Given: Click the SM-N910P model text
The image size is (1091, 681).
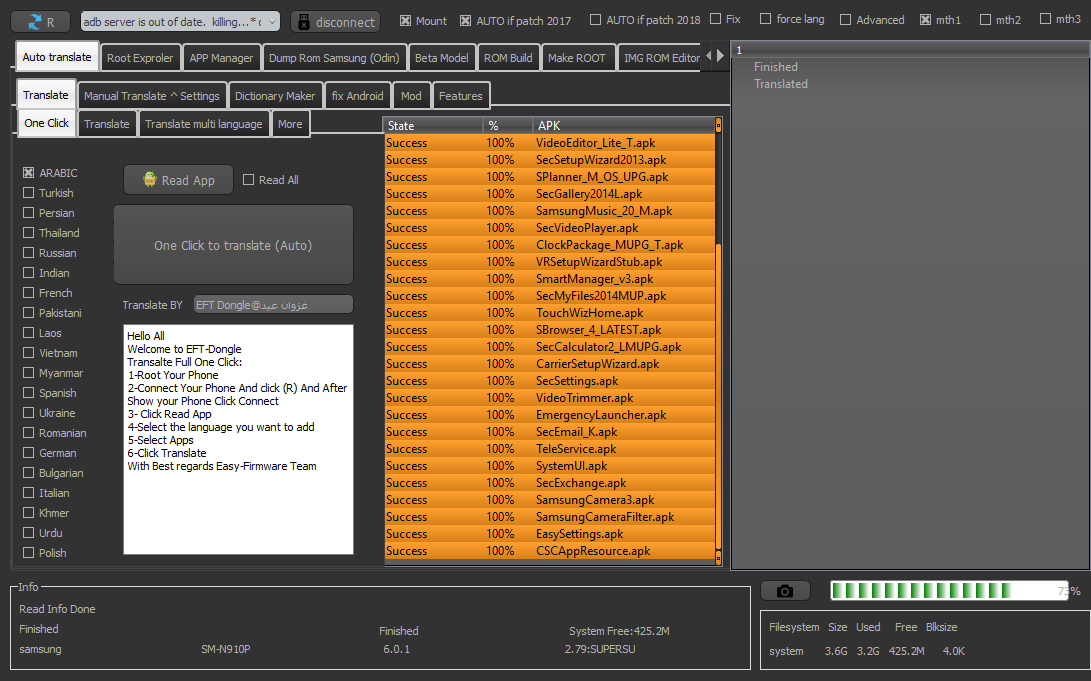Looking at the screenshot, I should (x=225, y=649).
